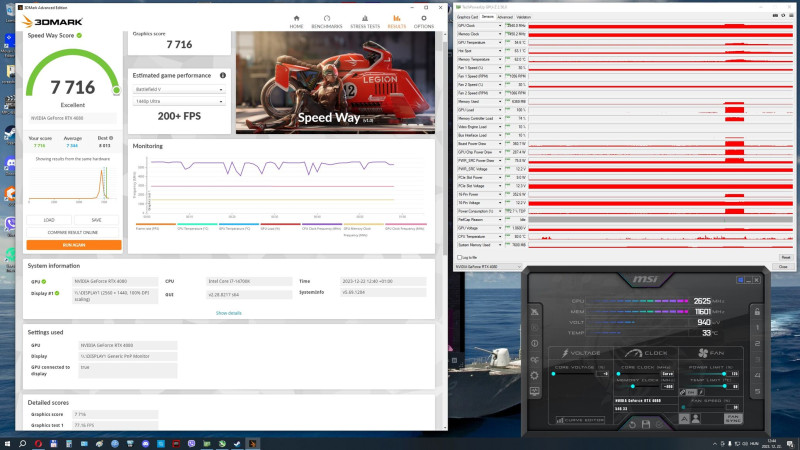Switch to Validation tab in GPU-Z
The height and width of the screenshot is (450, 800).
(523, 17)
